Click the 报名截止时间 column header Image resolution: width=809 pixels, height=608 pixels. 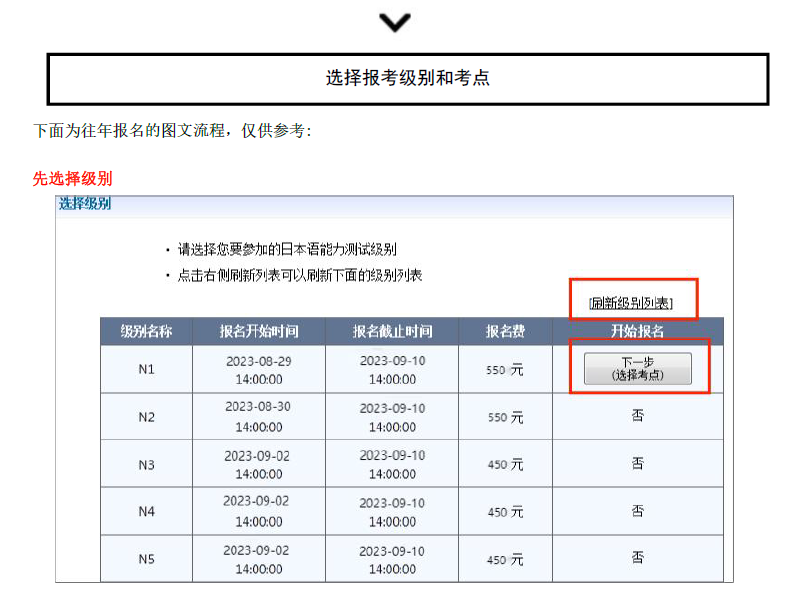(393, 331)
